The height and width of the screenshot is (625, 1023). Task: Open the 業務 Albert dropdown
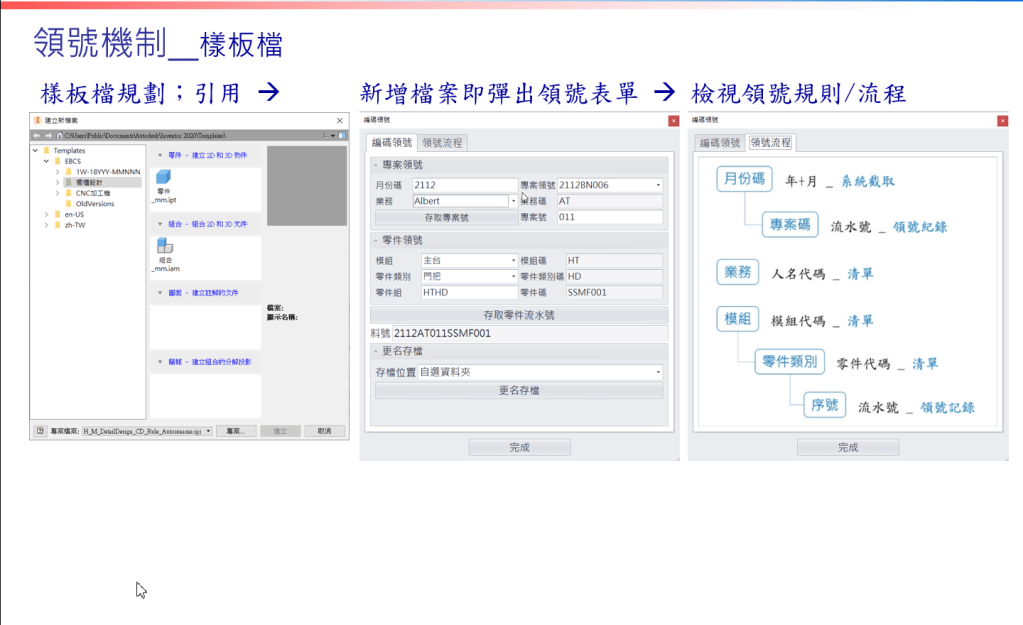pyautogui.click(x=513, y=201)
